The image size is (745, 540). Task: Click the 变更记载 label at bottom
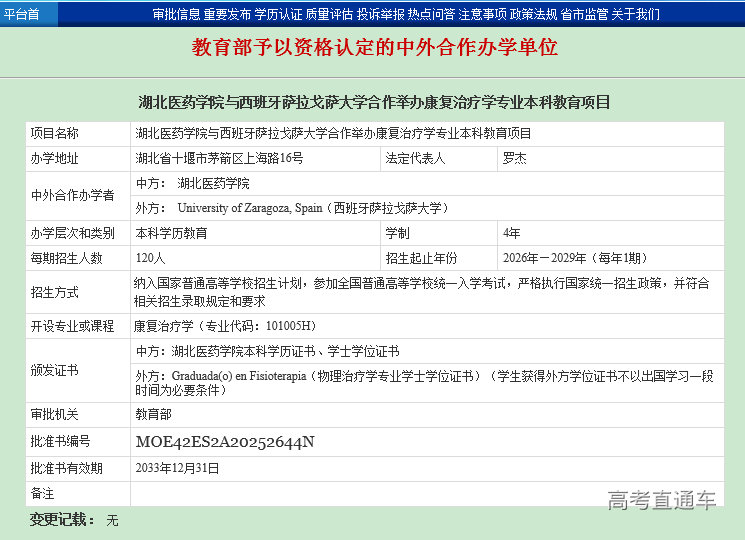point(62,520)
